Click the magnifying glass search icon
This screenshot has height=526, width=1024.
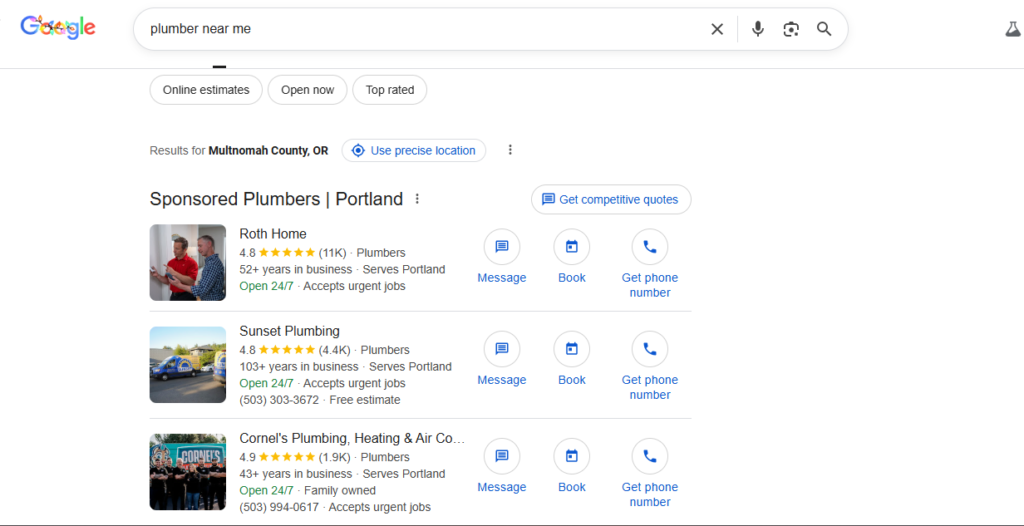tap(824, 29)
